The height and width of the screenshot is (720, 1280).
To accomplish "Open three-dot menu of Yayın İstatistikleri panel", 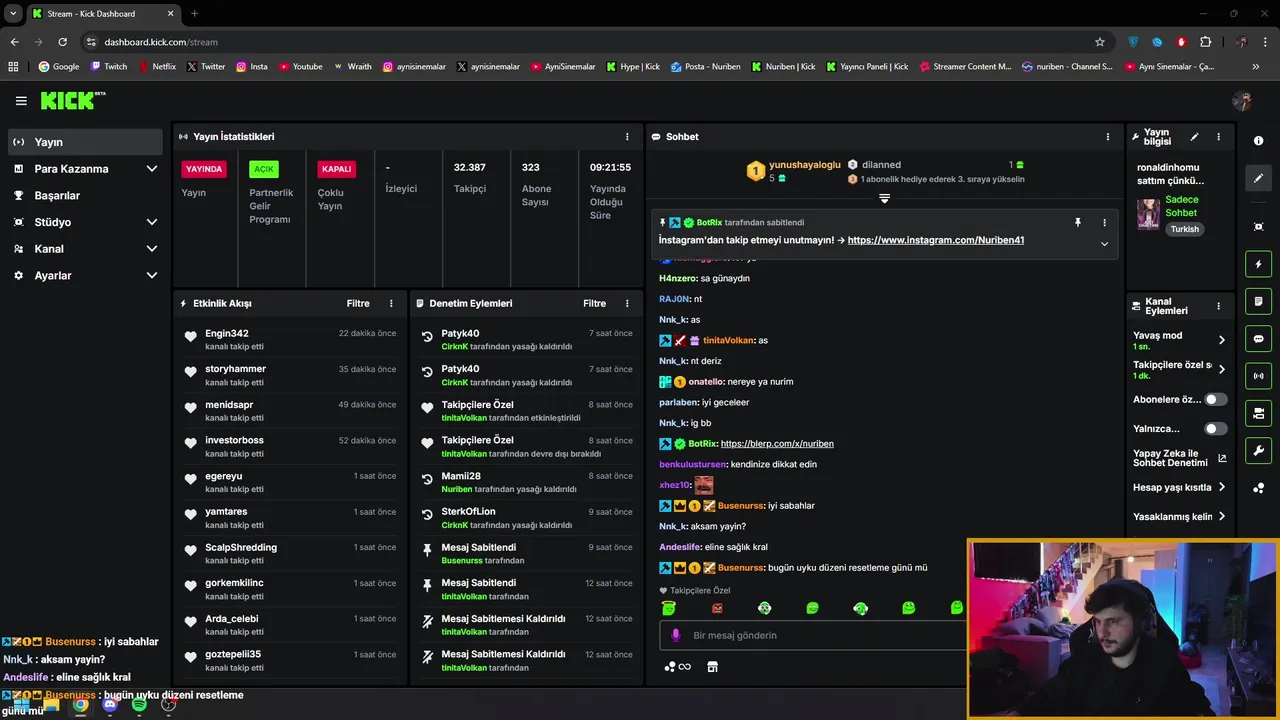I will (x=628, y=137).
